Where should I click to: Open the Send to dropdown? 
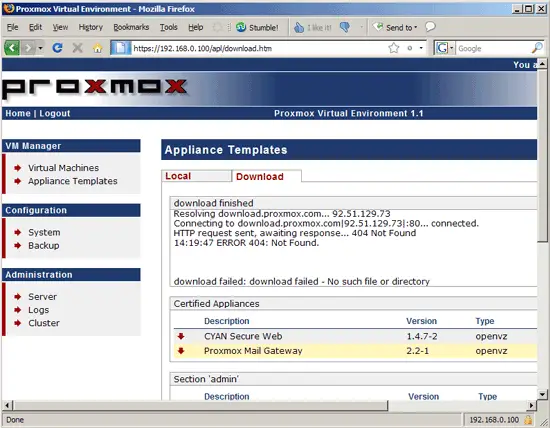point(395,27)
